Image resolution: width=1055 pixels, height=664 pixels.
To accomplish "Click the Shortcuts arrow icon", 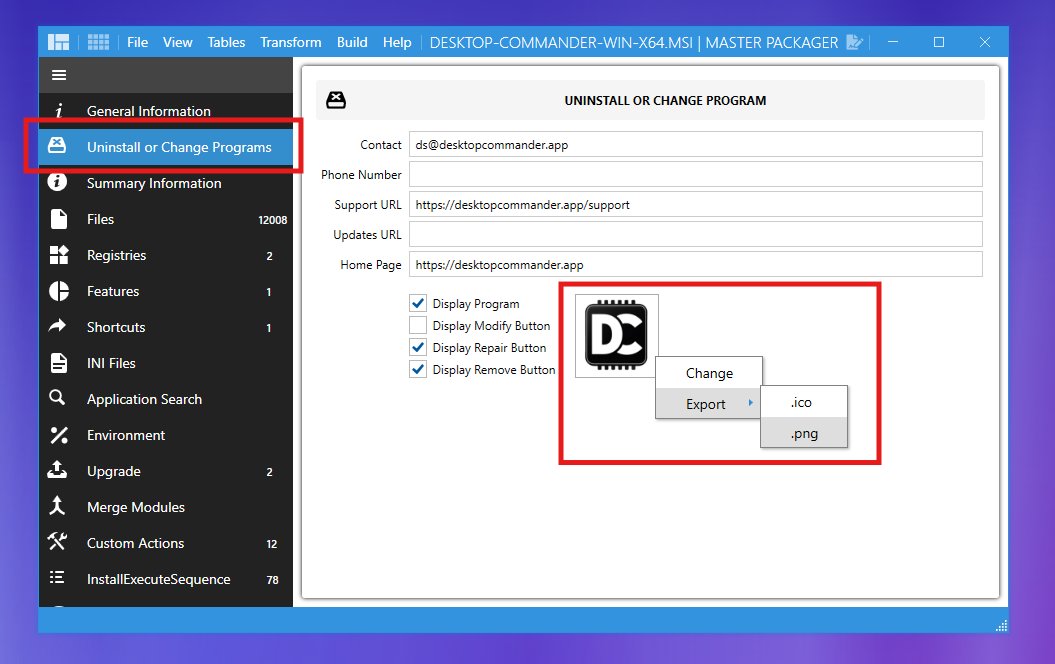I will pyautogui.click(x=57, y=326).
